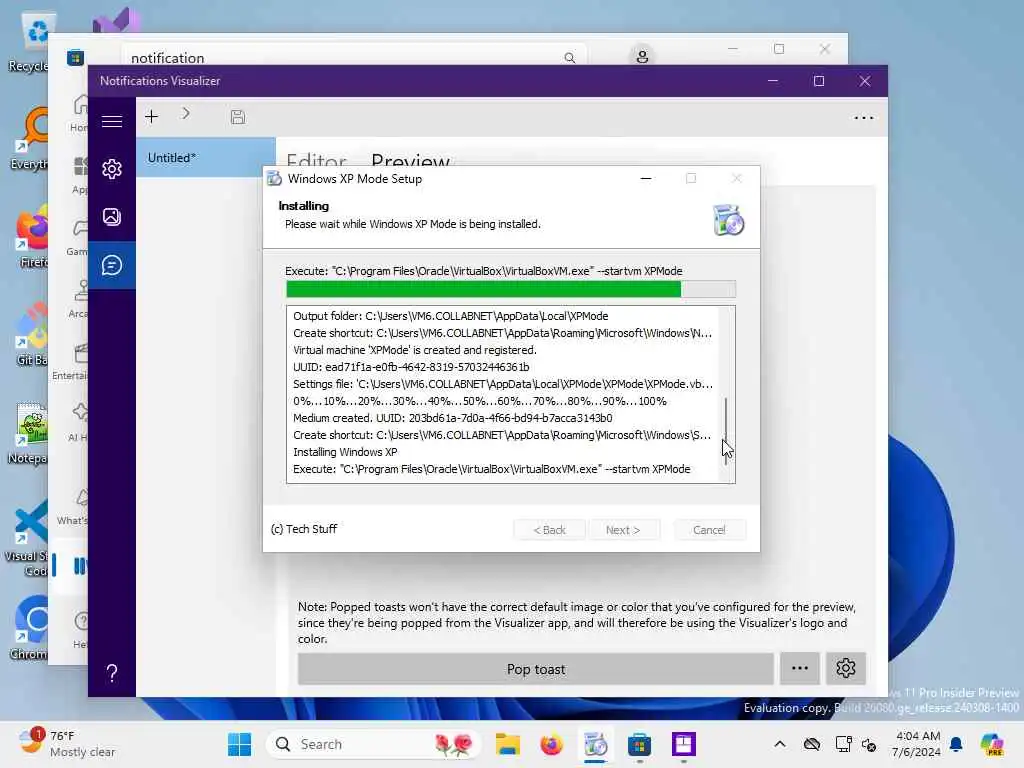Click the Everything desktop shortcut
This screenshot has height=768, width=1024.
29,138
